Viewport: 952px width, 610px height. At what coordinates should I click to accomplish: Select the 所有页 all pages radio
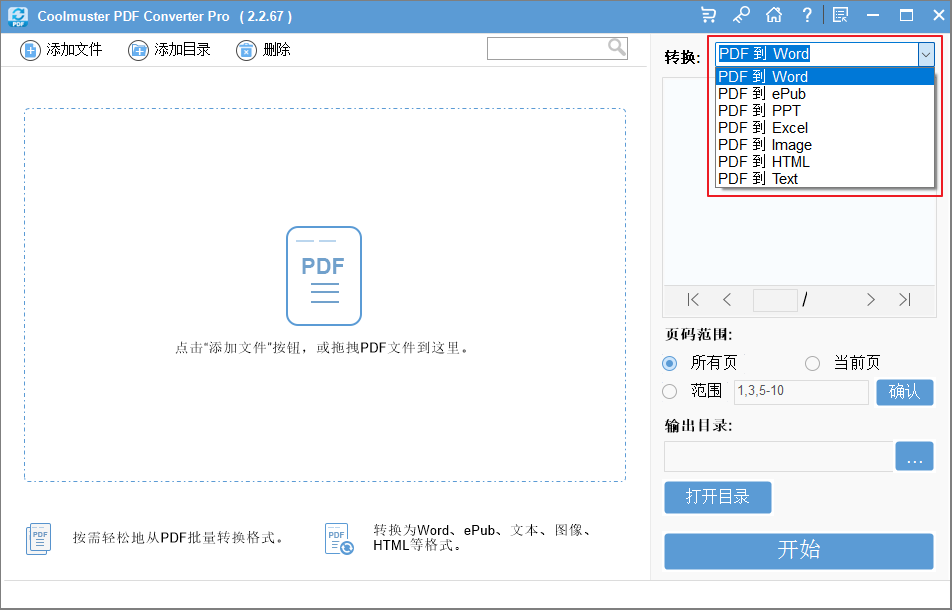(670, 364)
